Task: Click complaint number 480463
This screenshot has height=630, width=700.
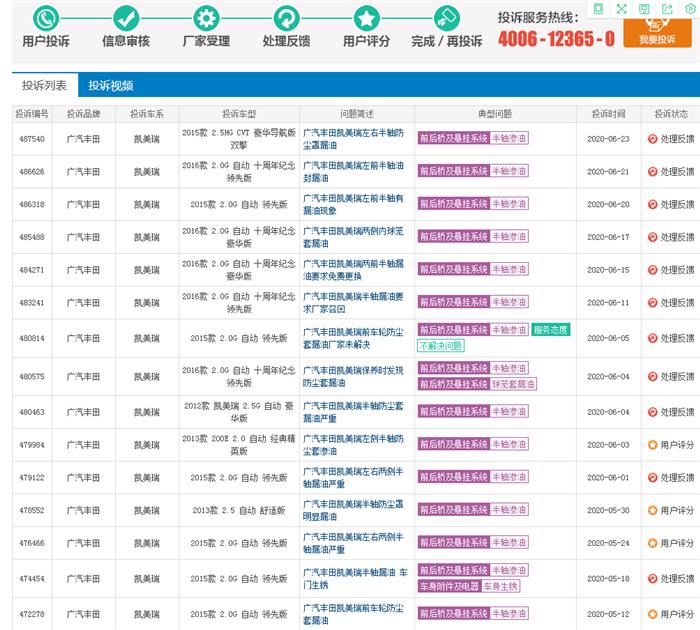Action: [x=32, y=412]
